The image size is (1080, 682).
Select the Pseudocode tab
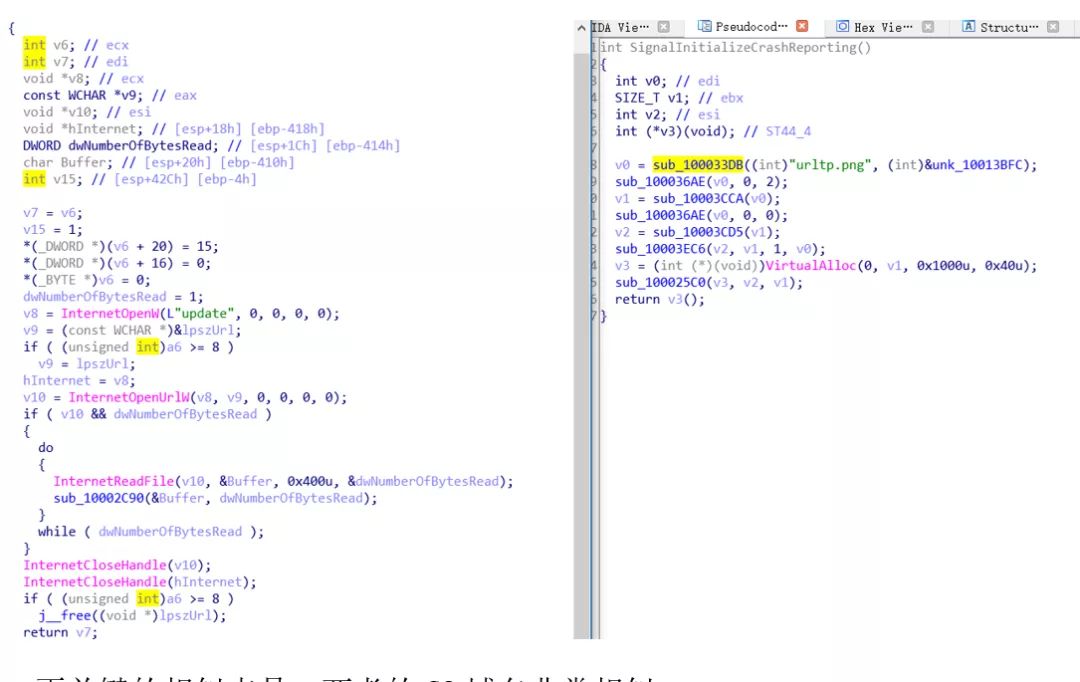click(x=751, y=27)
